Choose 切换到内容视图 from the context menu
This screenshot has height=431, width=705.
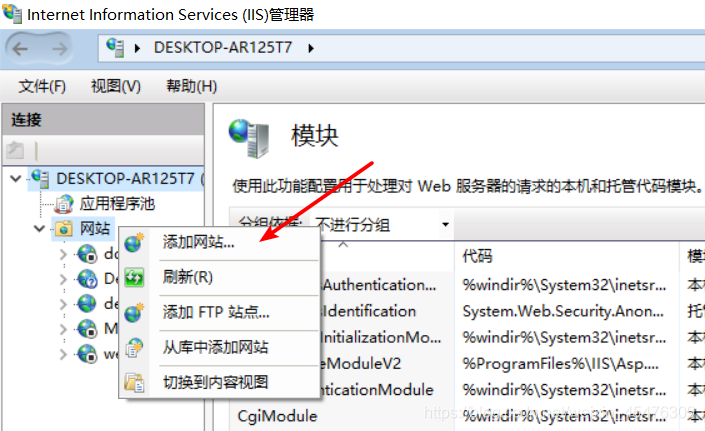click(x=219, y=382)
